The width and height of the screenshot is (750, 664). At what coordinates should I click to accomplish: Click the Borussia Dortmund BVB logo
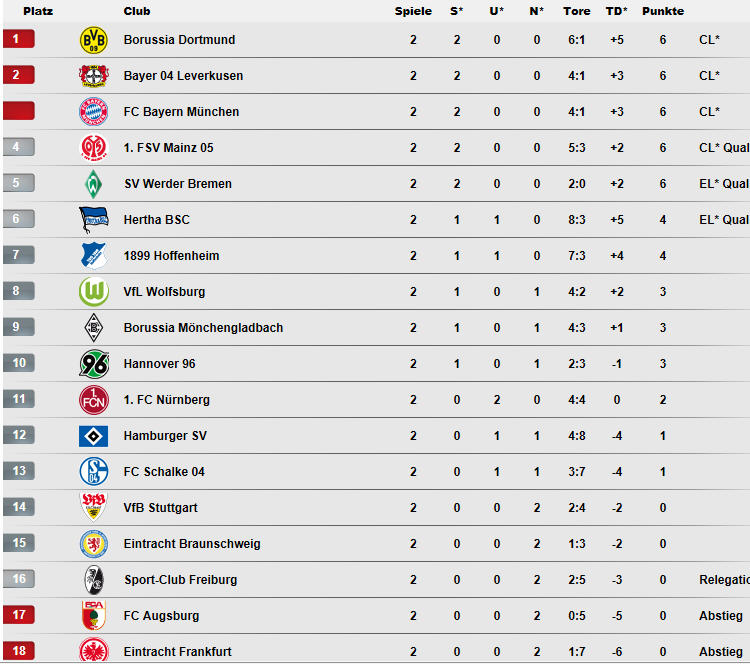tap(93, 40)
